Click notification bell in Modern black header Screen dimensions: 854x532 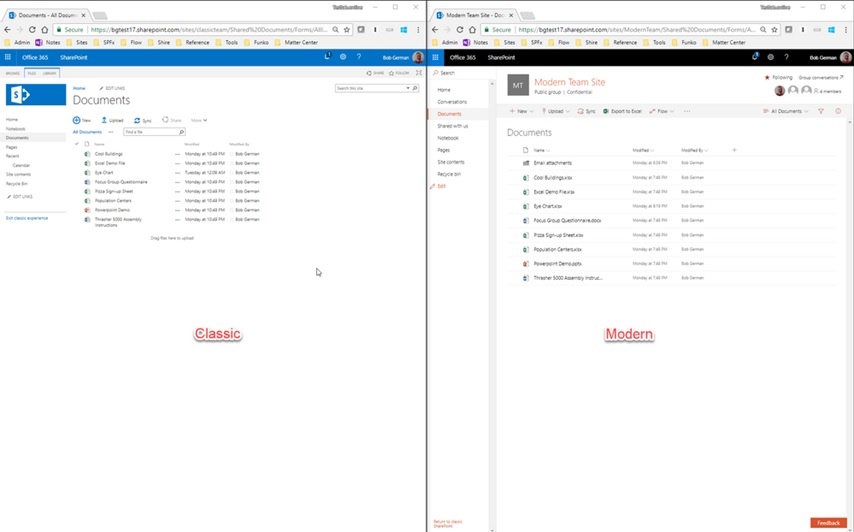coord(755,56)
